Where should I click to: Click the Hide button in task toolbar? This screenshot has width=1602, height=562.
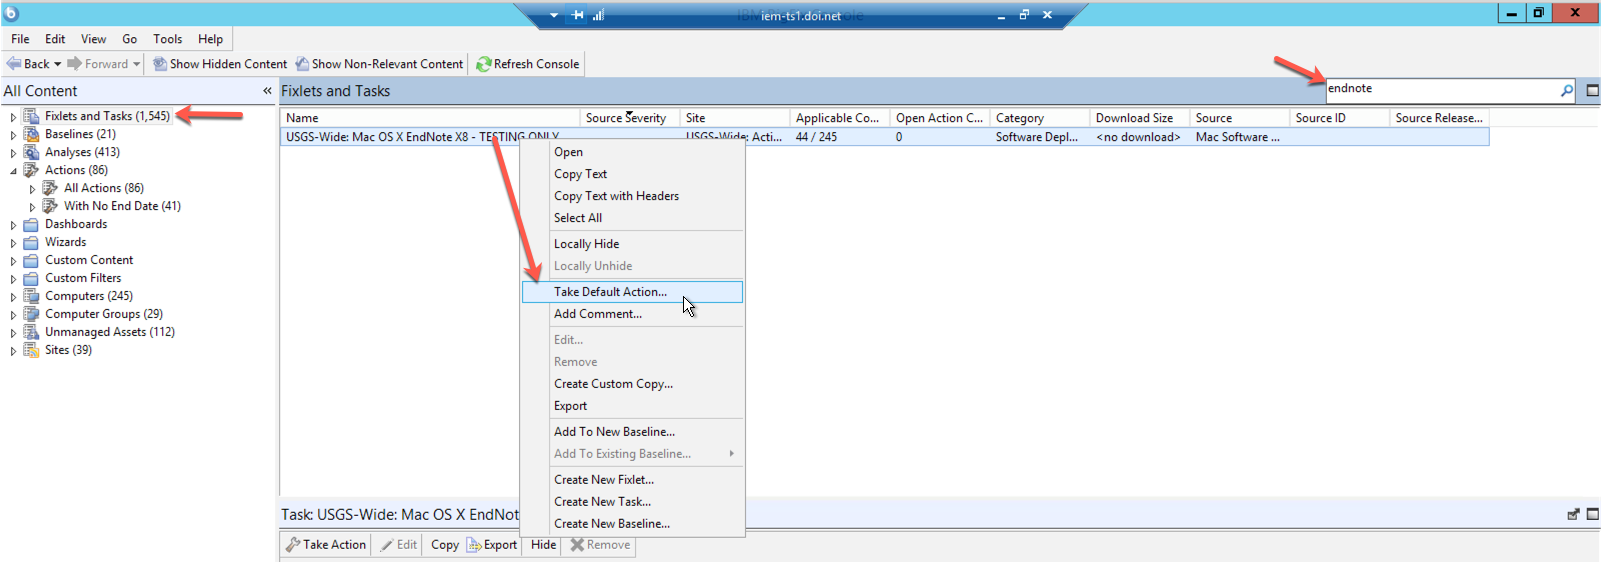click(544, 545)
